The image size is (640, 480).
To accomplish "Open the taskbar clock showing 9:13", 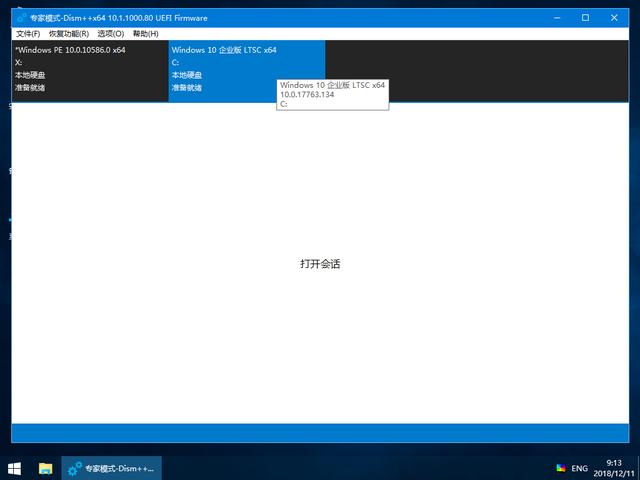I will tap(613, 468).
